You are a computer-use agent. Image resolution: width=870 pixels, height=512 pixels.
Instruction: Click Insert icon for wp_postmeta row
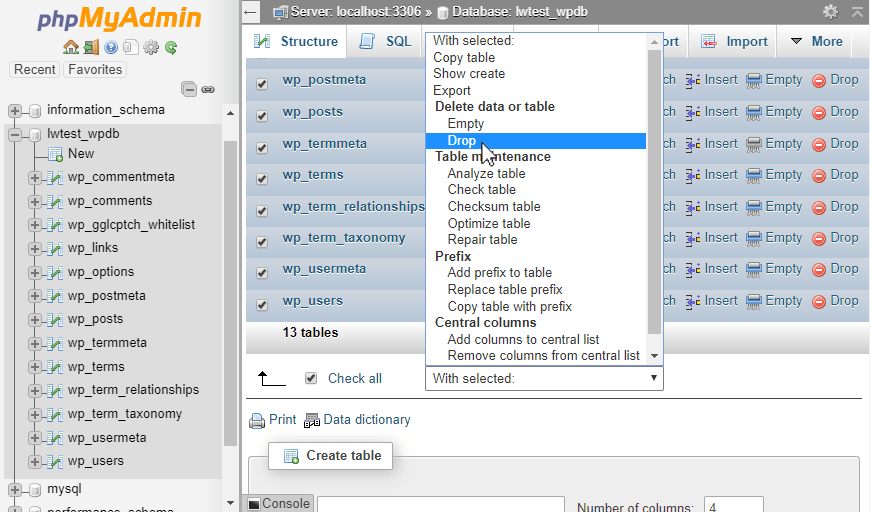(x=692, y=81)
